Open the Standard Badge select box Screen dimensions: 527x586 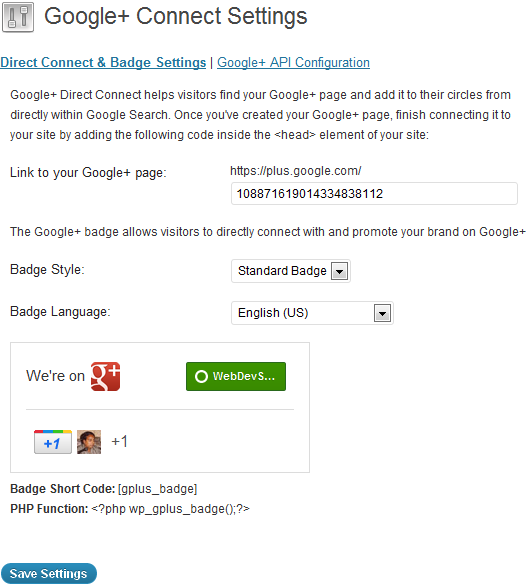(291, 271)
